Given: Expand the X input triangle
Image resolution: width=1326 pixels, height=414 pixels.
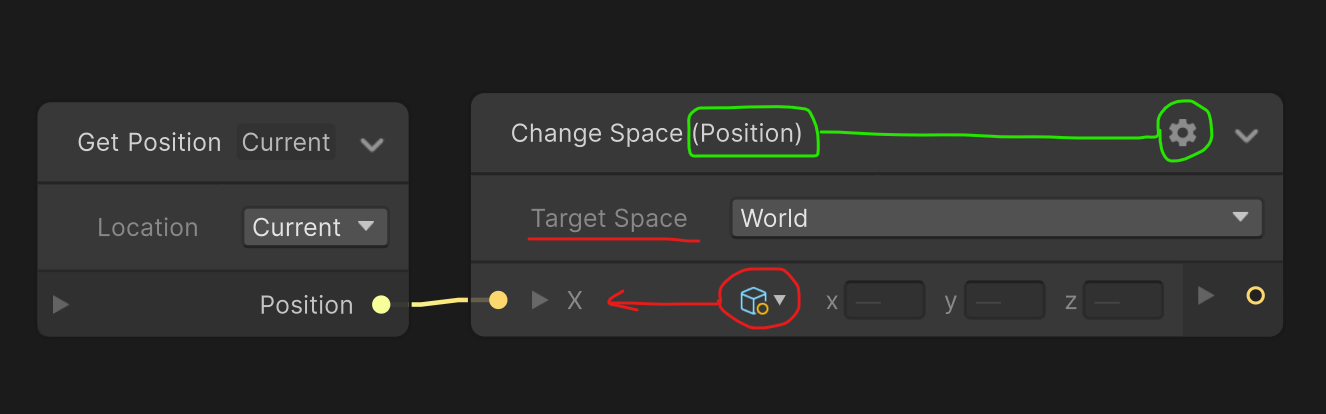Looking at the screenshot, I should click(x=540, y=299).
